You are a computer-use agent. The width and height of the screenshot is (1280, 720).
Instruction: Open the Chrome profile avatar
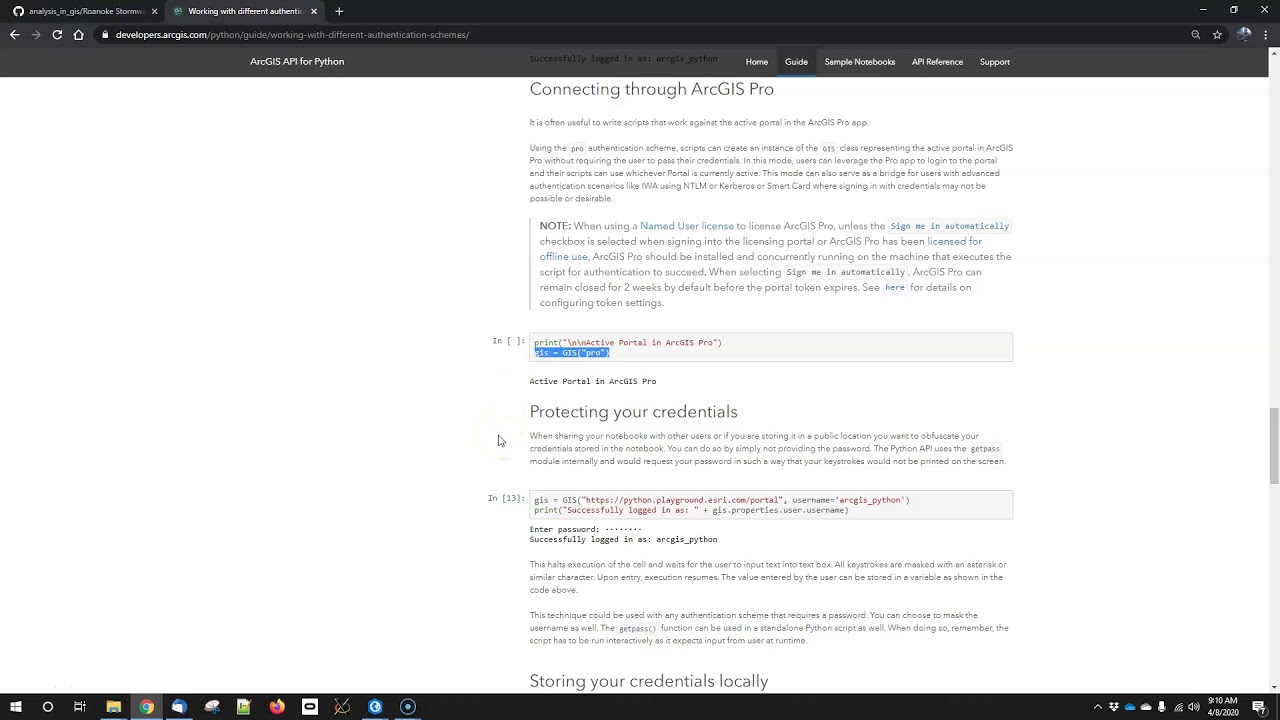1244,35
